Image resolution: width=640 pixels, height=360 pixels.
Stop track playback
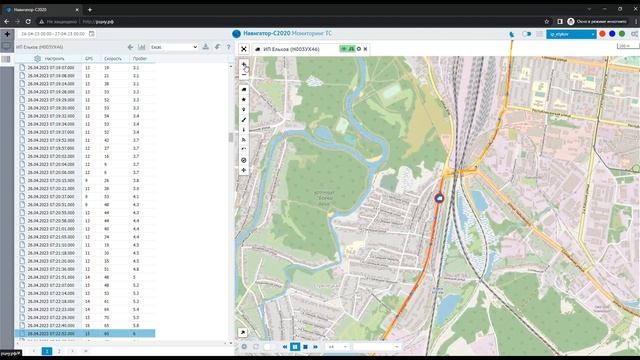[305, 347]
